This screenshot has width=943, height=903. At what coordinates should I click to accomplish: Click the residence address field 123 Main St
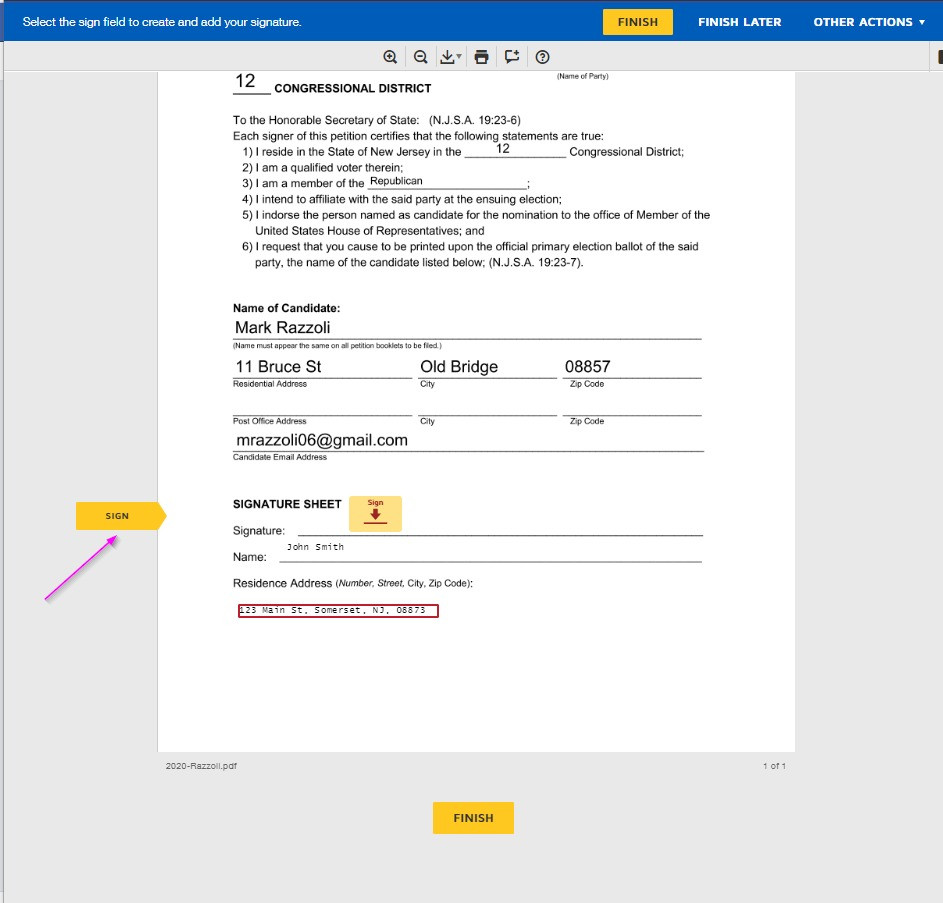pyautogui.click(x=338, y=611)
